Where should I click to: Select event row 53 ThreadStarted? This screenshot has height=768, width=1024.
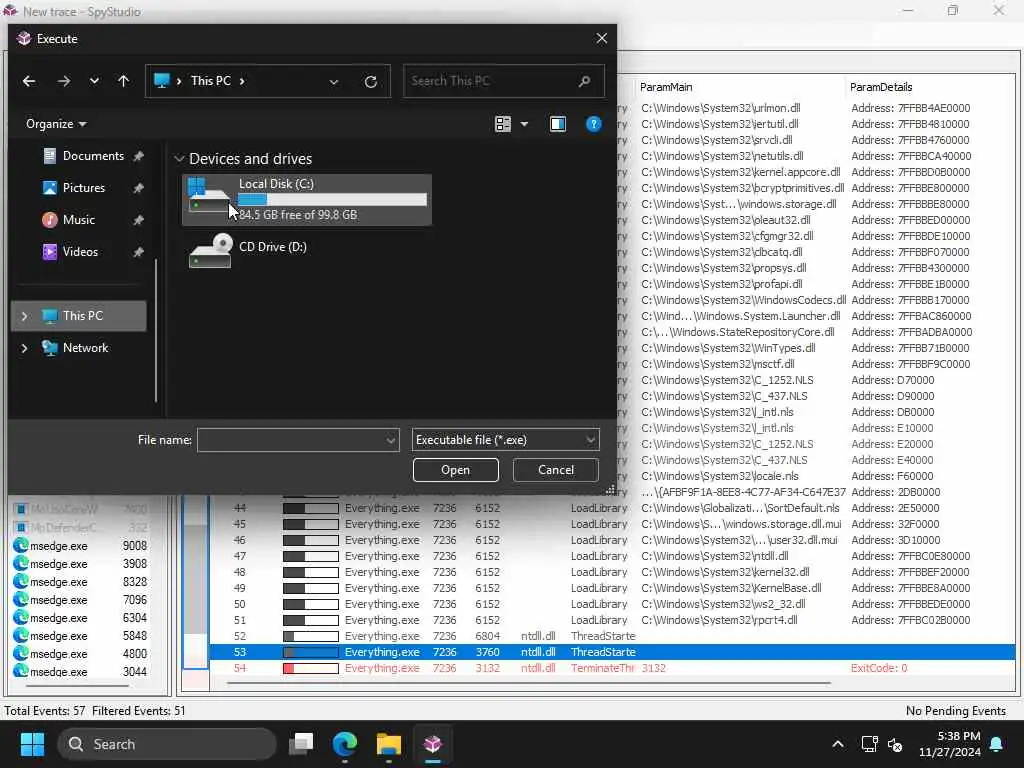pyautogui.click(x=612, y=652)
